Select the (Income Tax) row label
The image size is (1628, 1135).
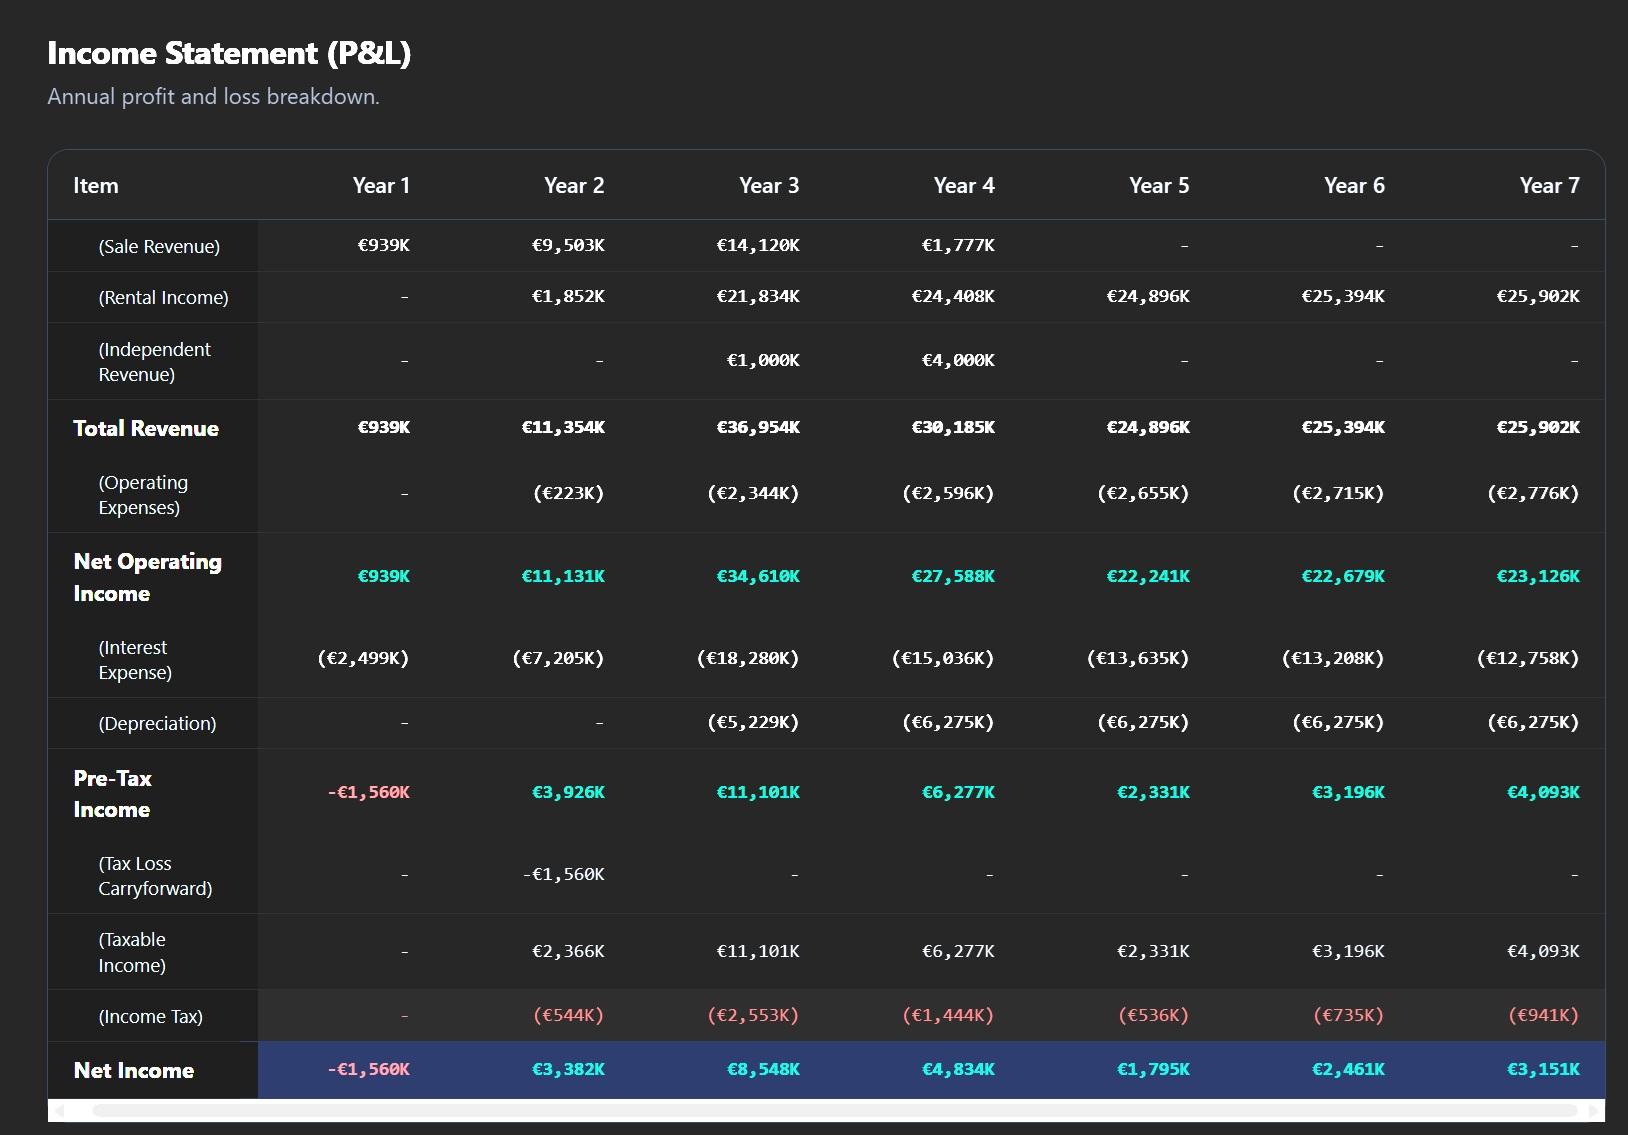(x=150, y=1017)
